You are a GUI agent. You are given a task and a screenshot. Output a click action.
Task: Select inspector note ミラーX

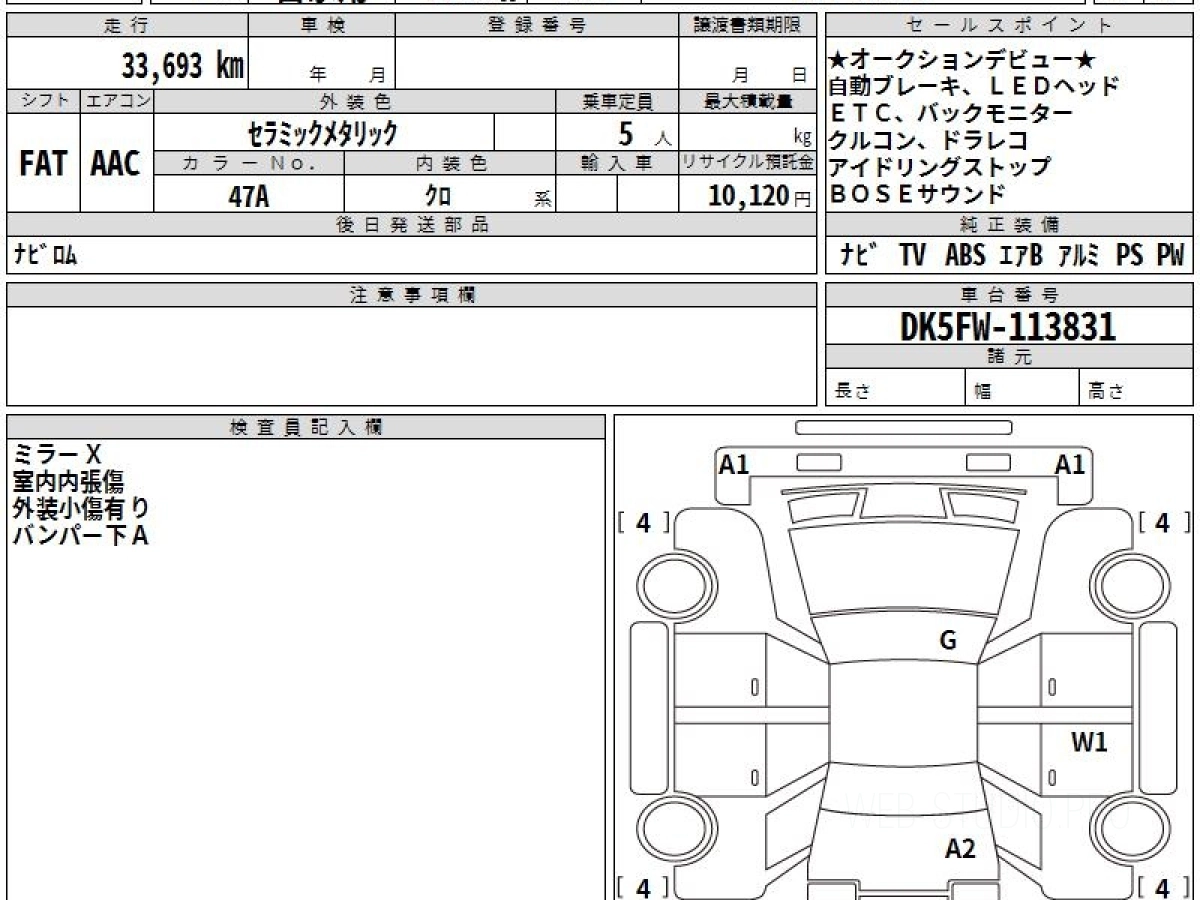click(x=58, y=455)
